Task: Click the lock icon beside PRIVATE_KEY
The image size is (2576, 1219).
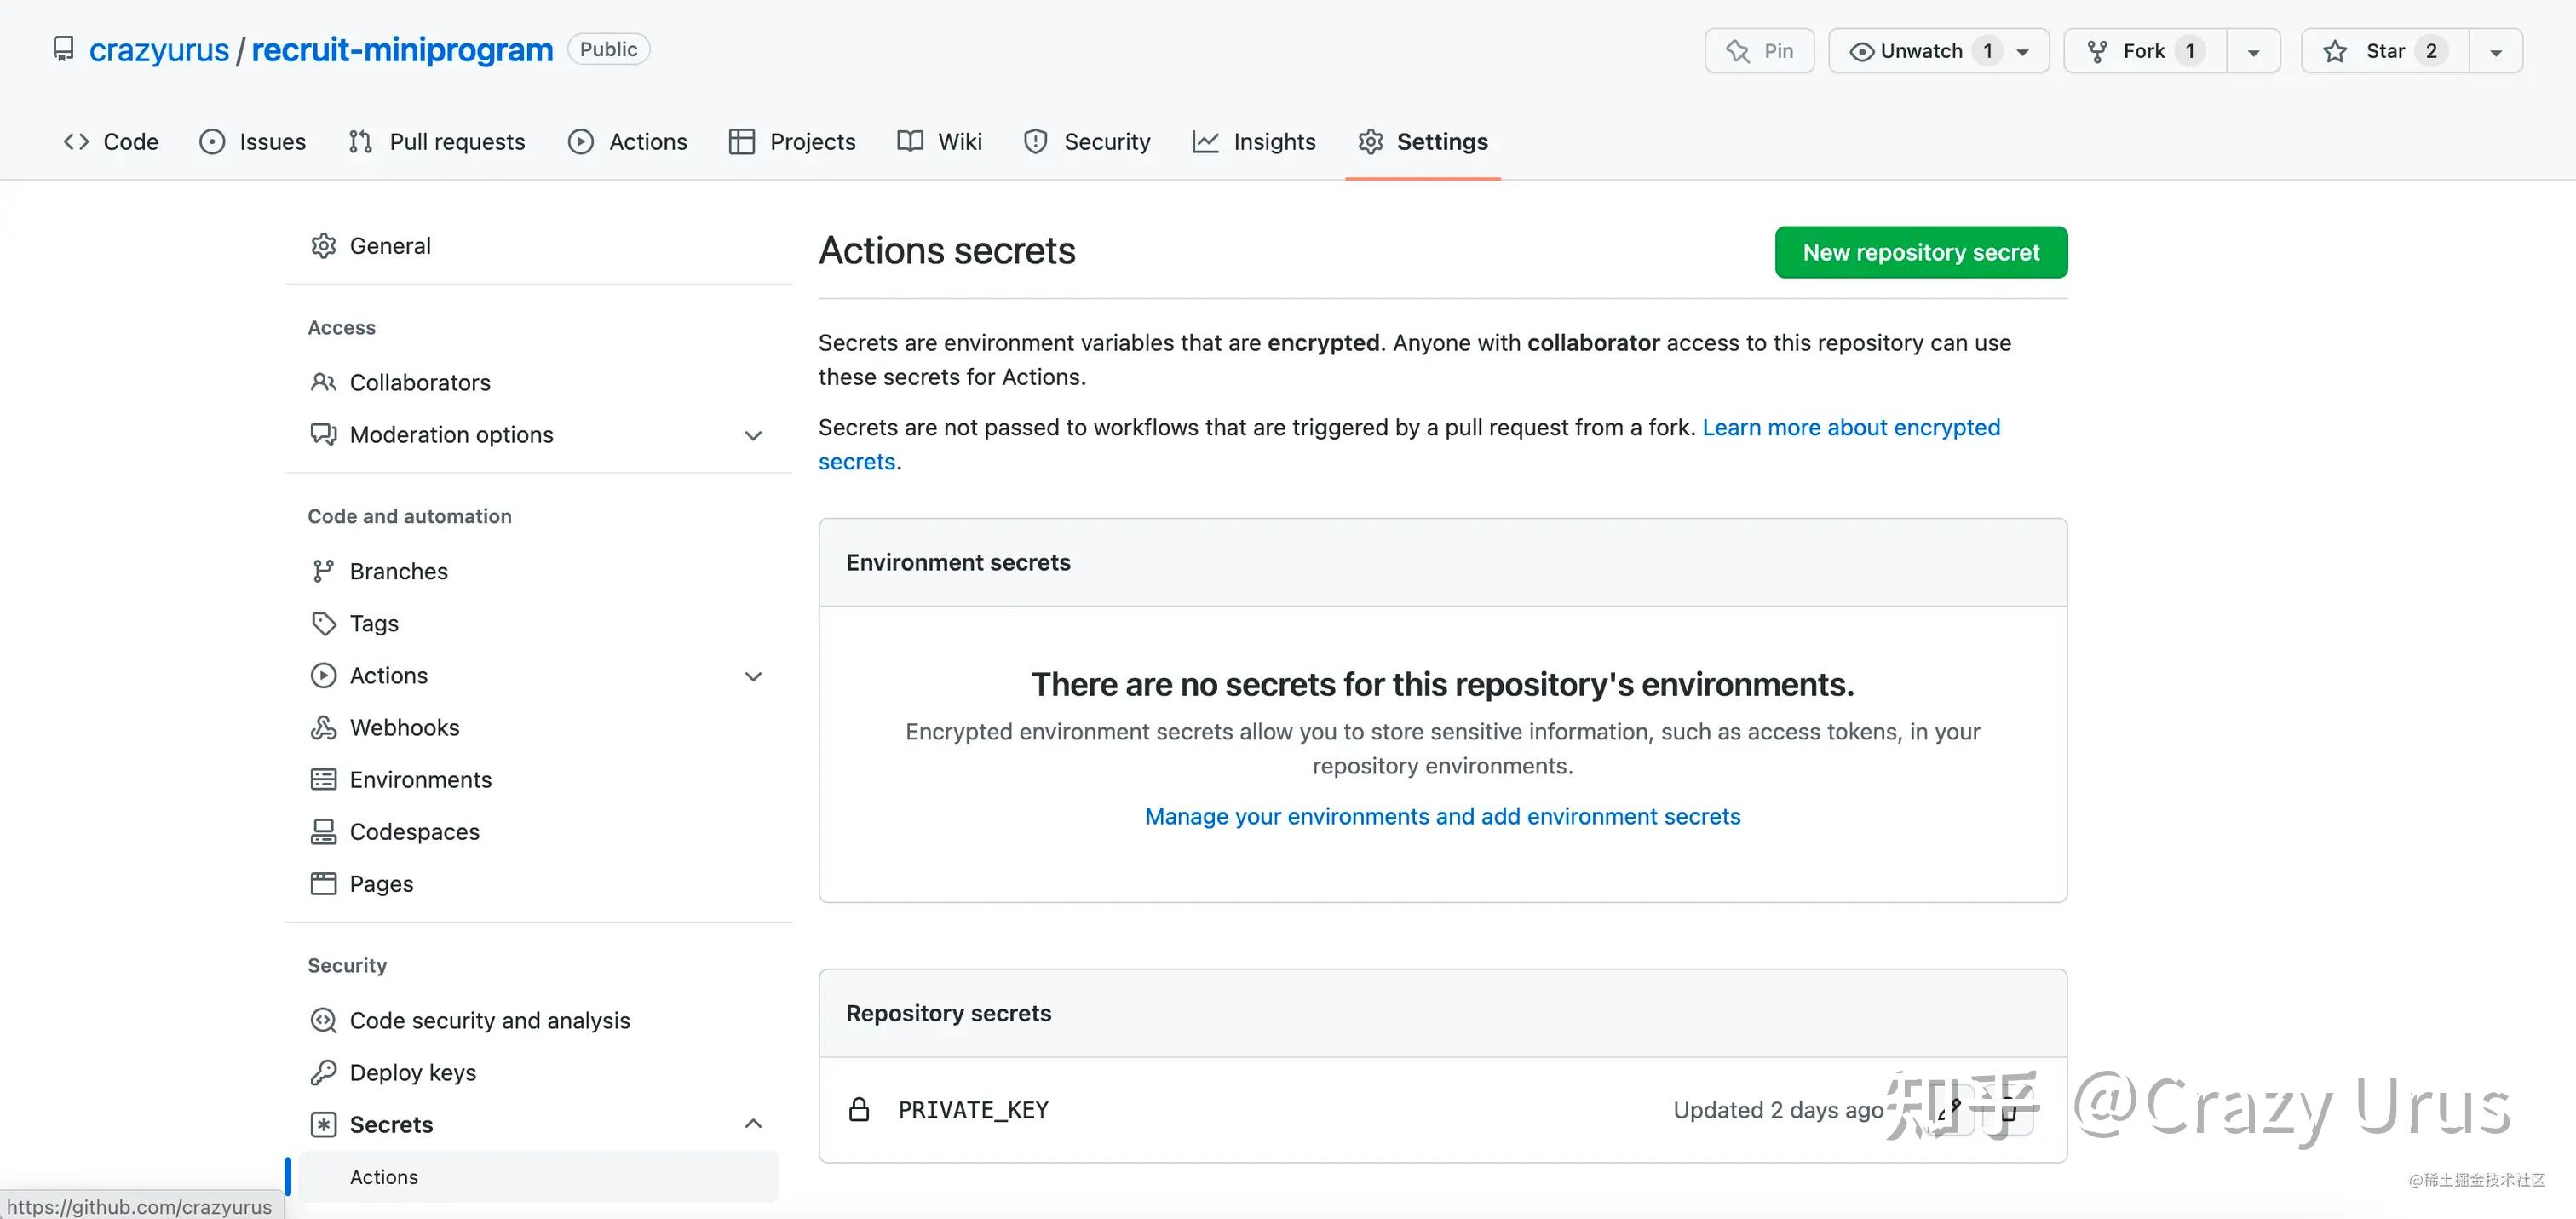Action: [859, 1109]
